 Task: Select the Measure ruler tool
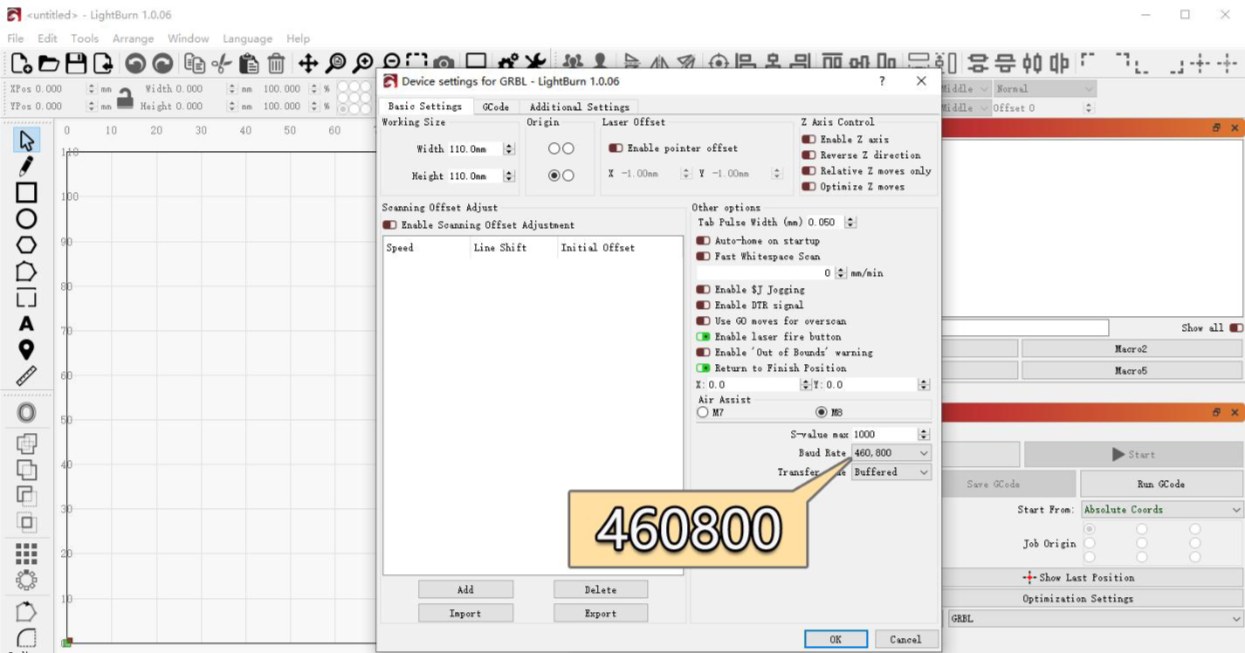26,376
